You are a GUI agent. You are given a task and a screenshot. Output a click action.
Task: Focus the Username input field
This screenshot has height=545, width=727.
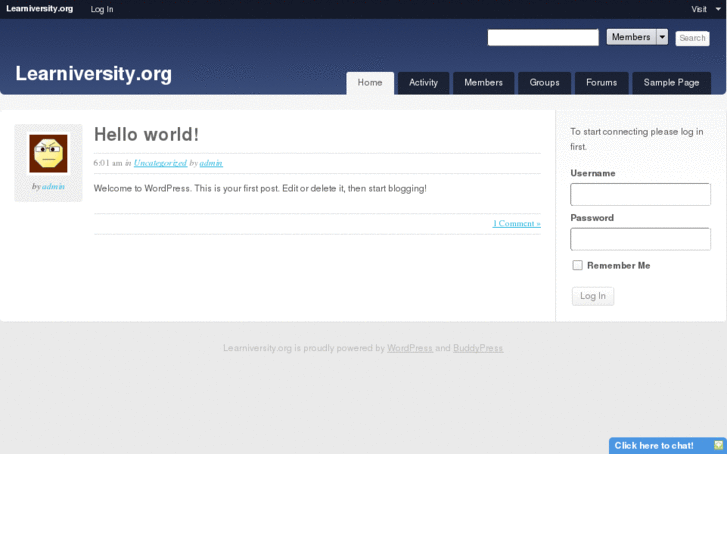640,194
